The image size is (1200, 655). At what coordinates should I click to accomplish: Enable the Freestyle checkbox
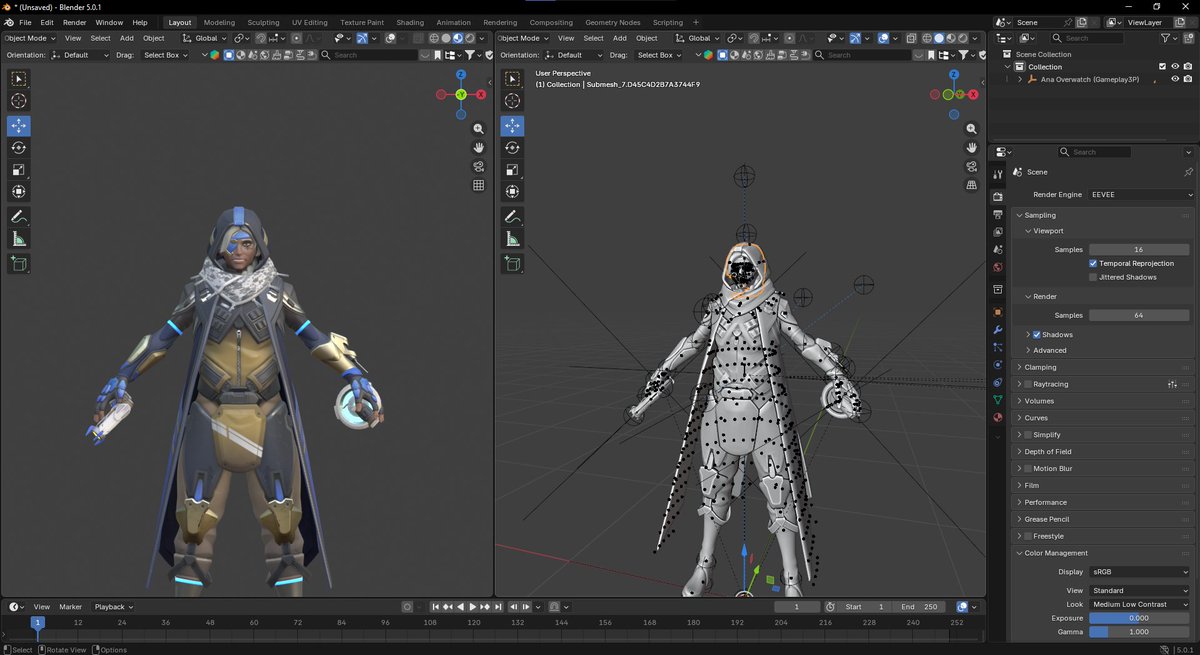click(1028, 536)
